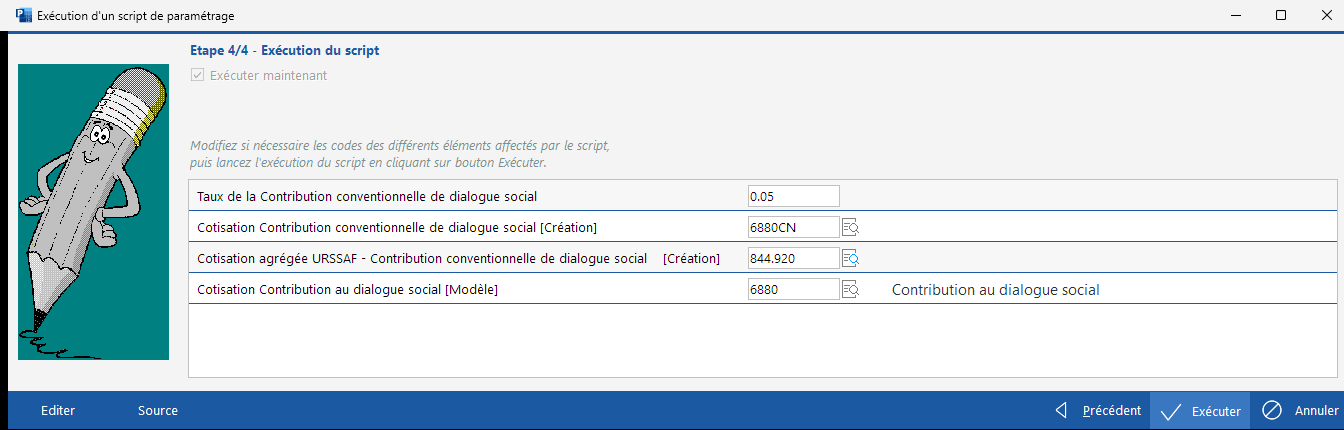Minimize the script execution window
This screenshot has width=1344, height=430.
tap(1236, 16)
